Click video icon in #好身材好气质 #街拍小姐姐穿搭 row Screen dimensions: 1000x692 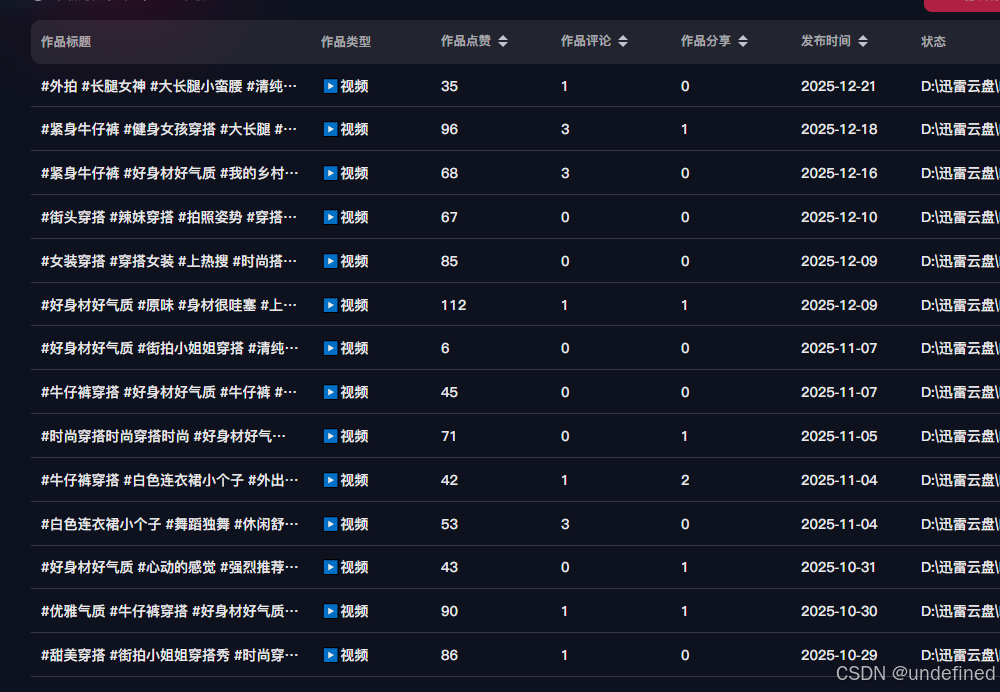330,348
